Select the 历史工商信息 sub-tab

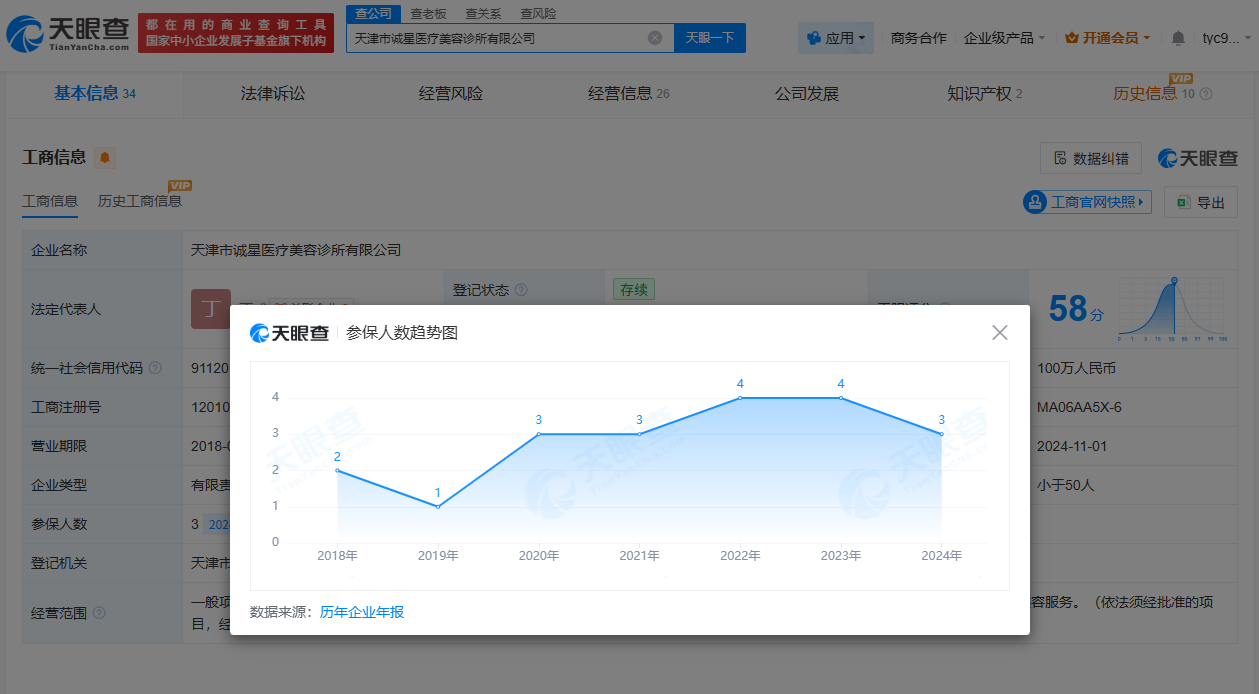(140, 201)
